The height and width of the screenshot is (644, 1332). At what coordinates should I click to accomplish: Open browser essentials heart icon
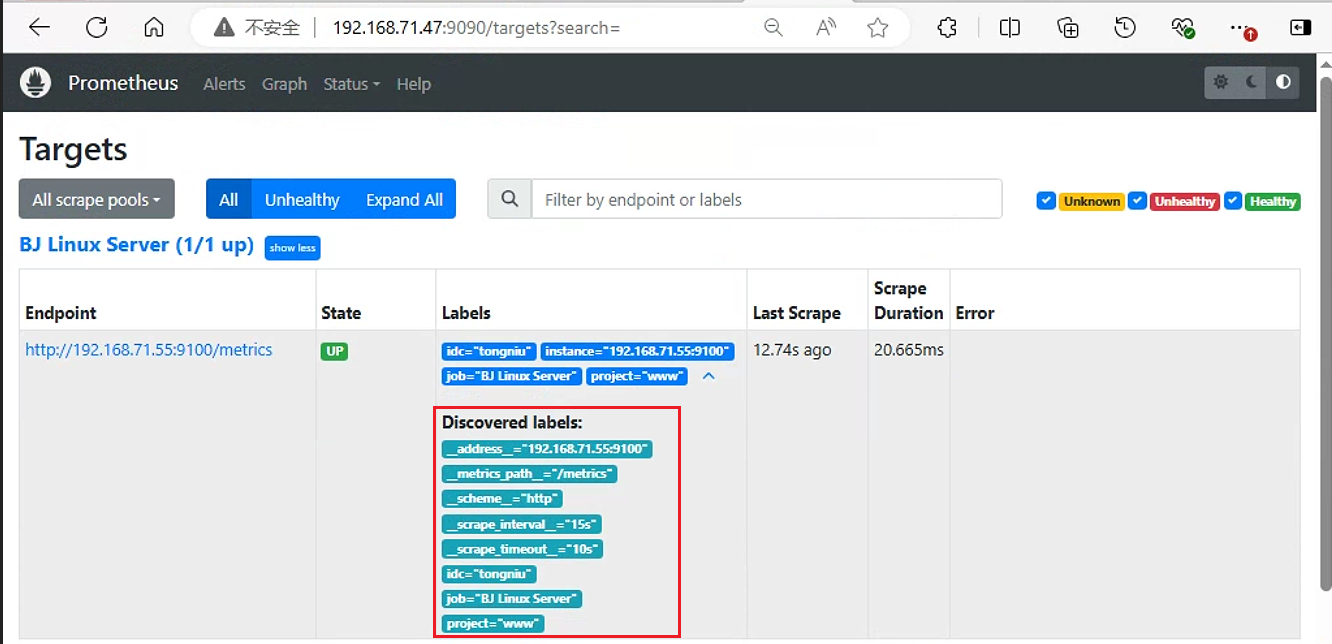pyautogui.click(x=1184, y=28)
